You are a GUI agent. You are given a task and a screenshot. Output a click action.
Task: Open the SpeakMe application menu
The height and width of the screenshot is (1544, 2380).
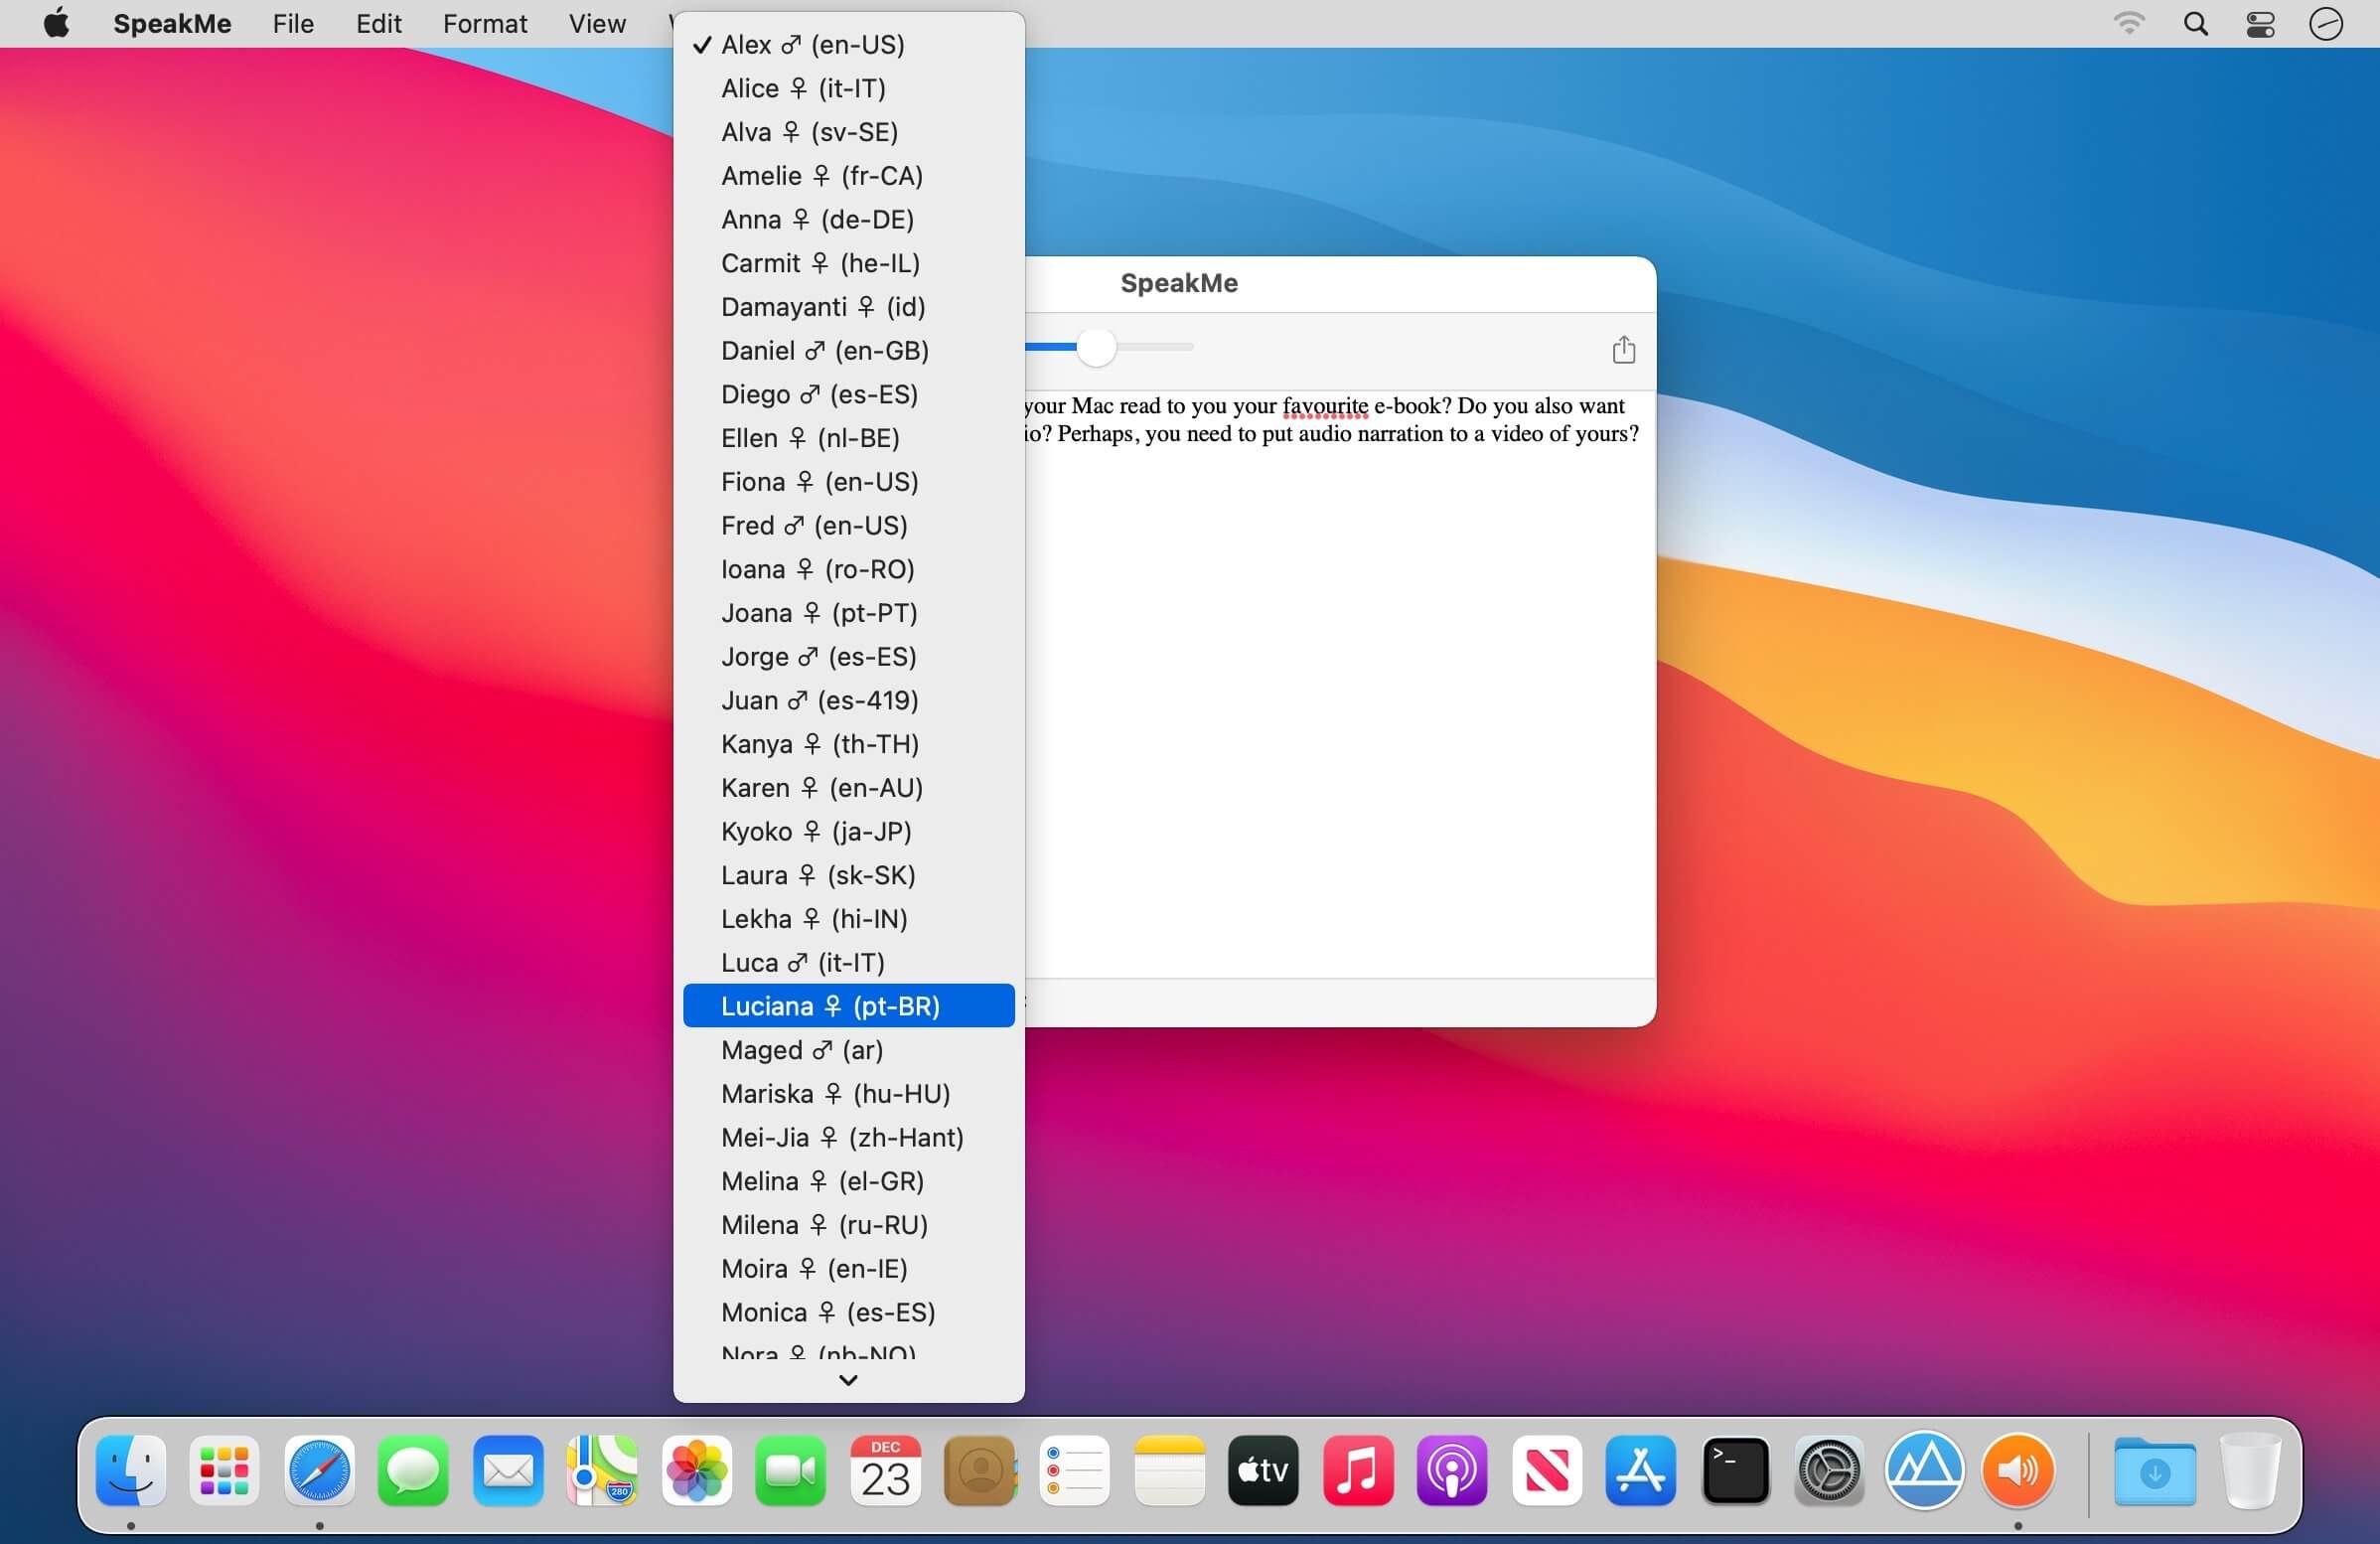point(172,24)
